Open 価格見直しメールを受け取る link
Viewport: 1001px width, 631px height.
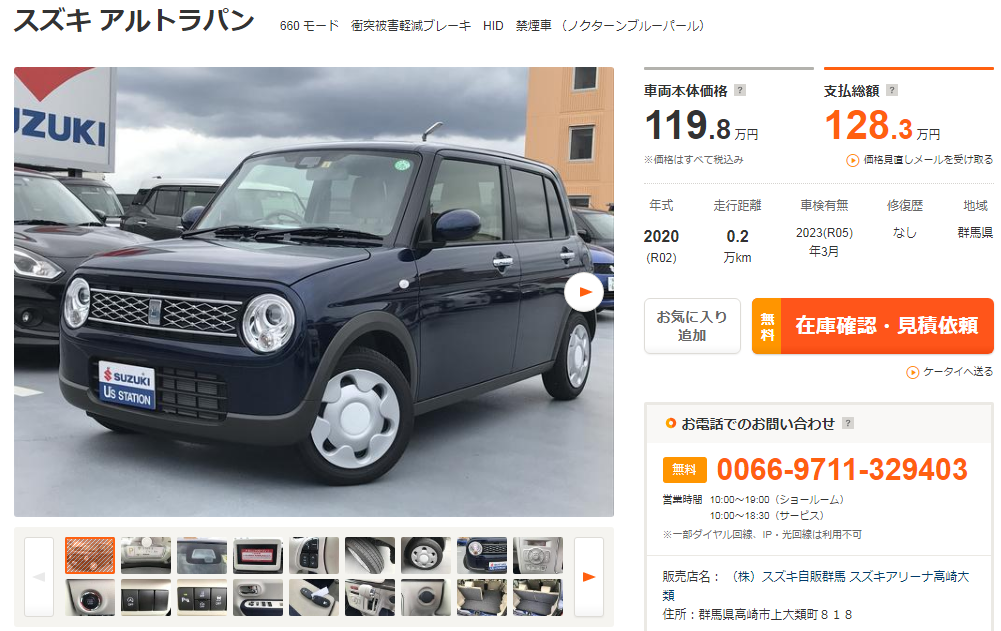click(x=928, y=160)
